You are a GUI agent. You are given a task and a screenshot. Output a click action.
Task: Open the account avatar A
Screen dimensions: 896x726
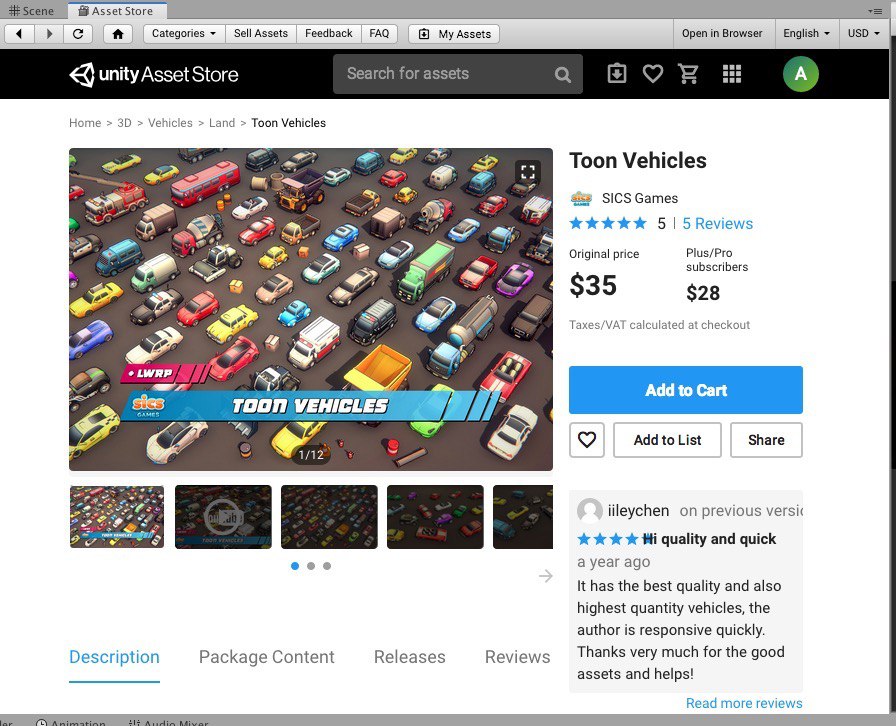[x=801, y=74]
